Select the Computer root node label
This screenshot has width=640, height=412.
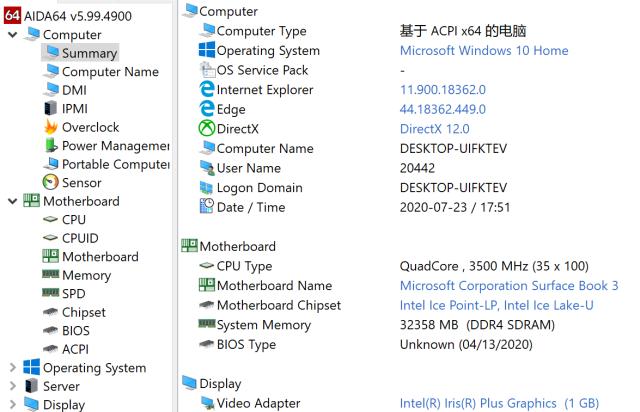[x=72, y=35]
